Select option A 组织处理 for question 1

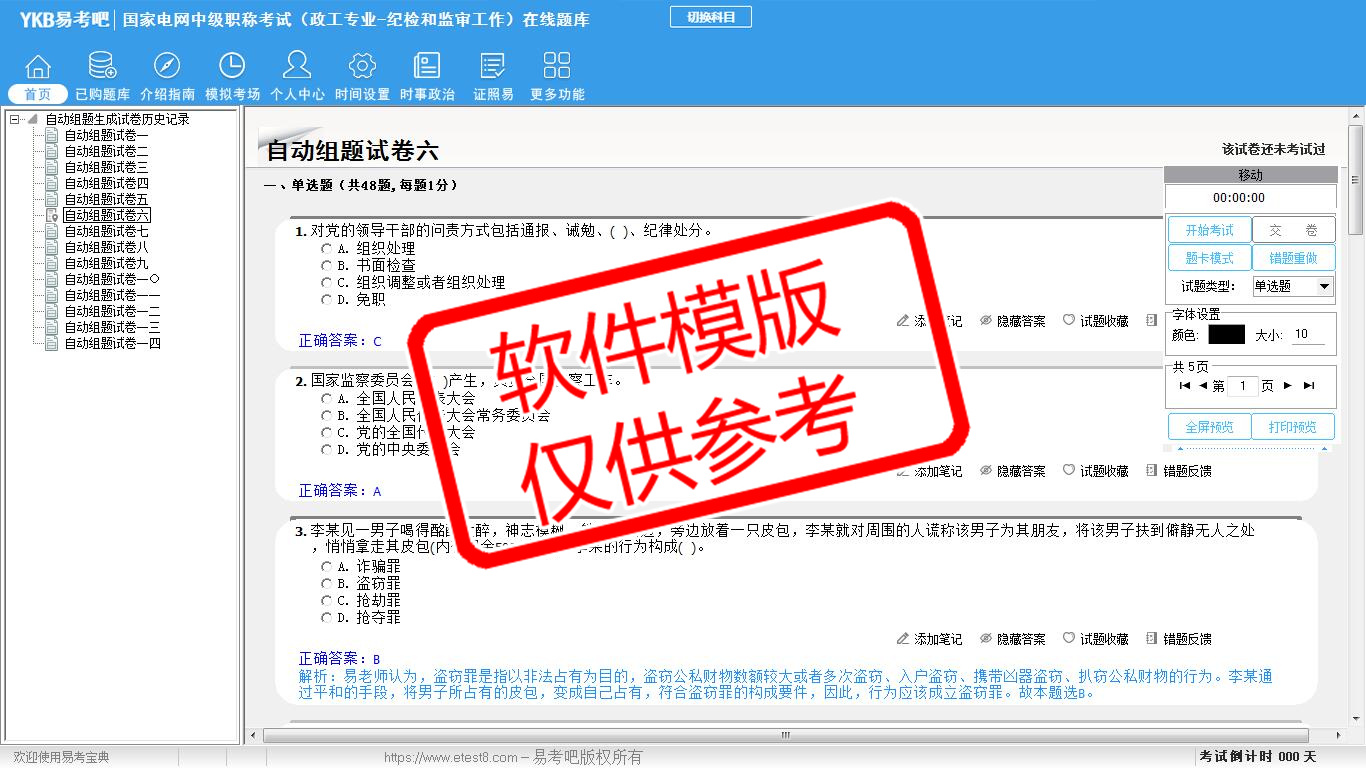326,248
